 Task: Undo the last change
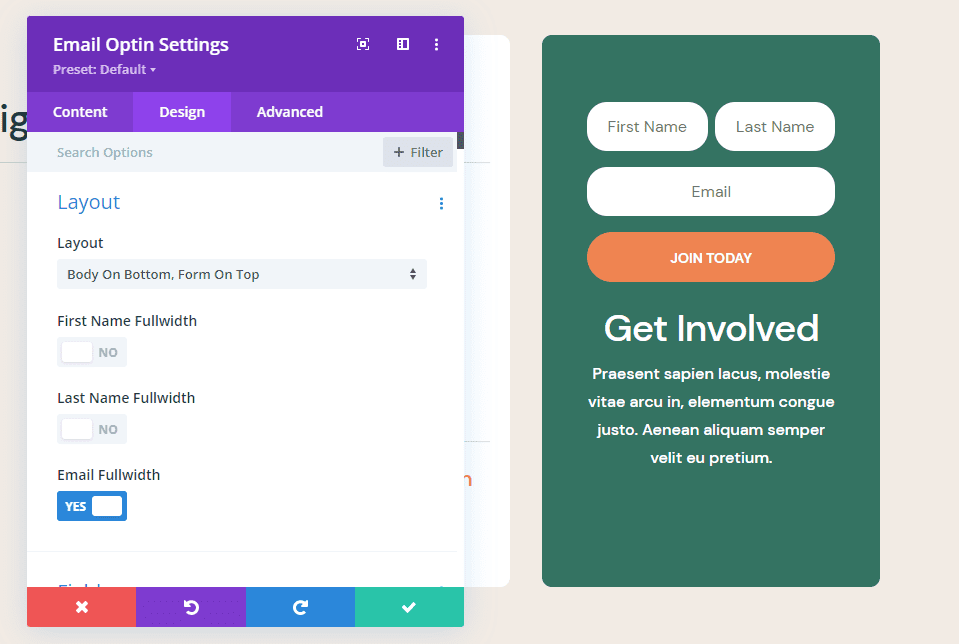coord(190,607)
